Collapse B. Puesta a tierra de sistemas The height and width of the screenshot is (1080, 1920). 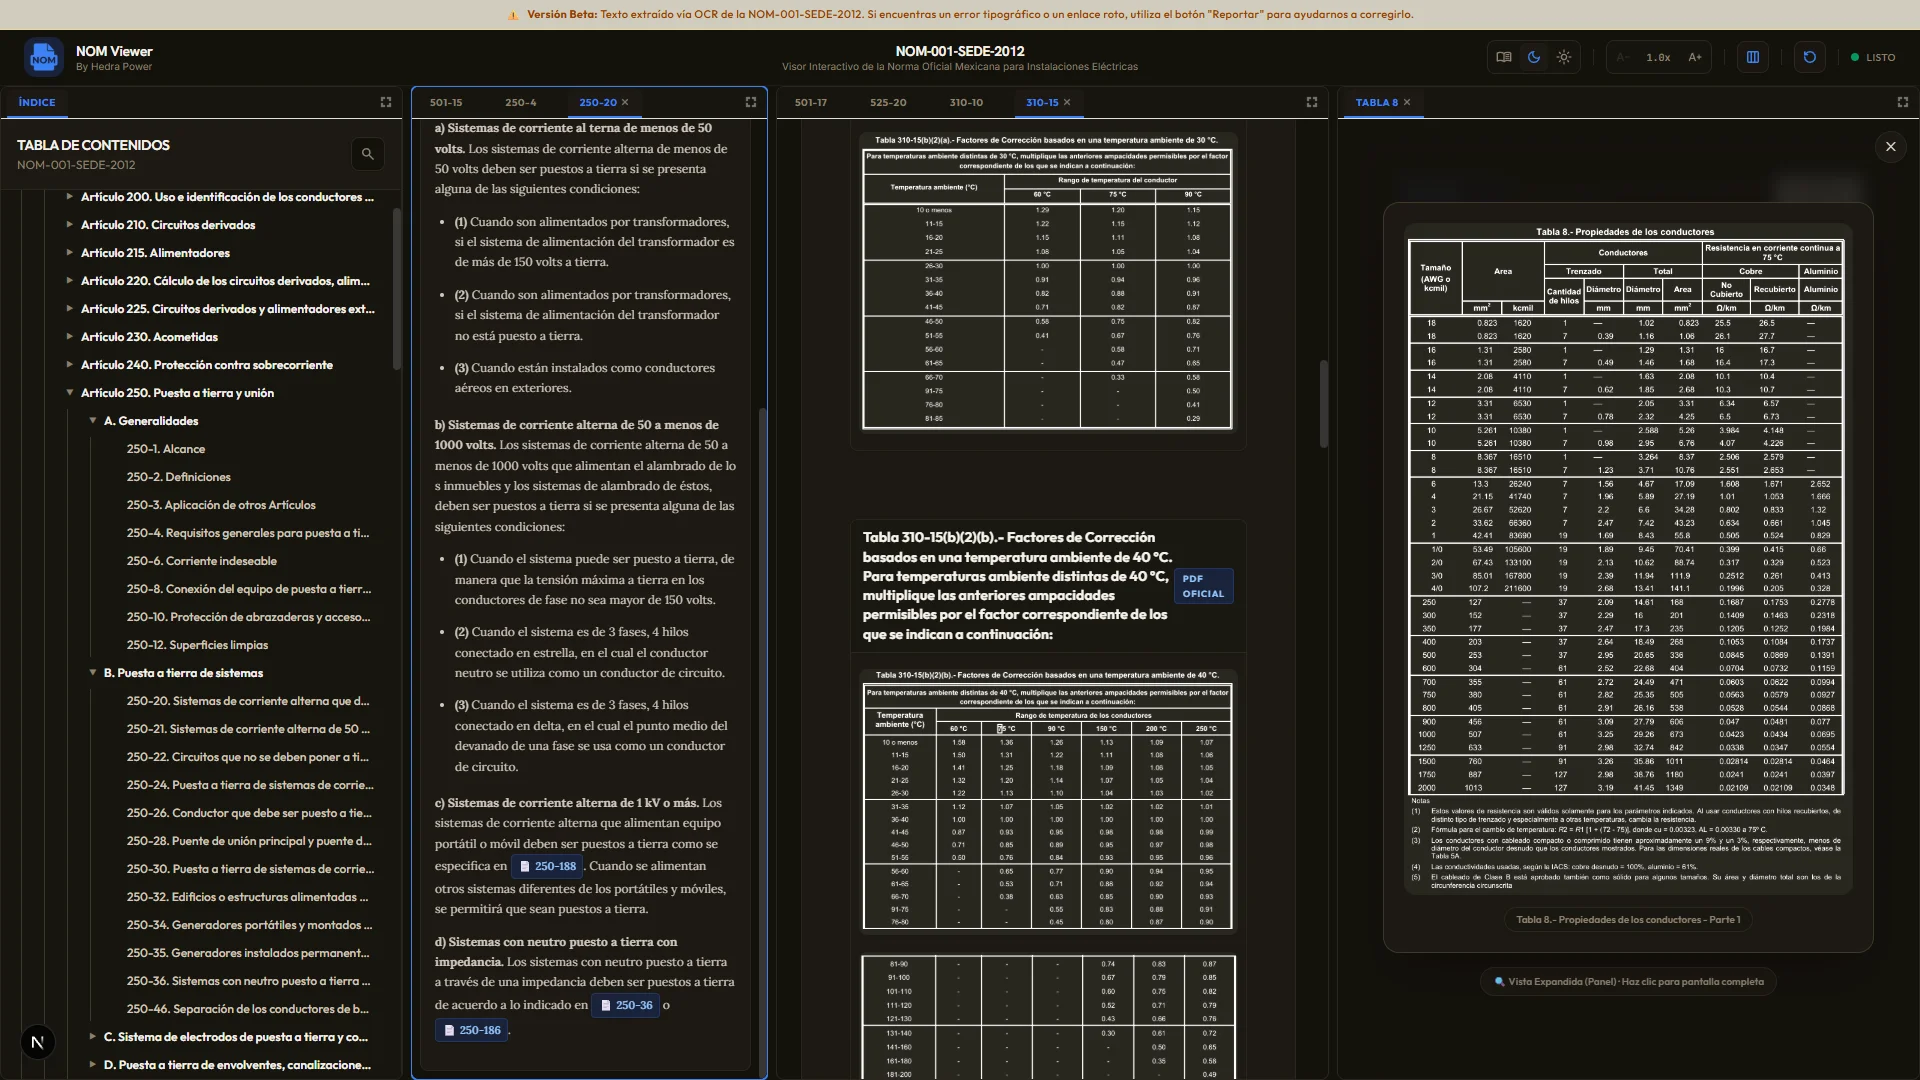(92, 673)
